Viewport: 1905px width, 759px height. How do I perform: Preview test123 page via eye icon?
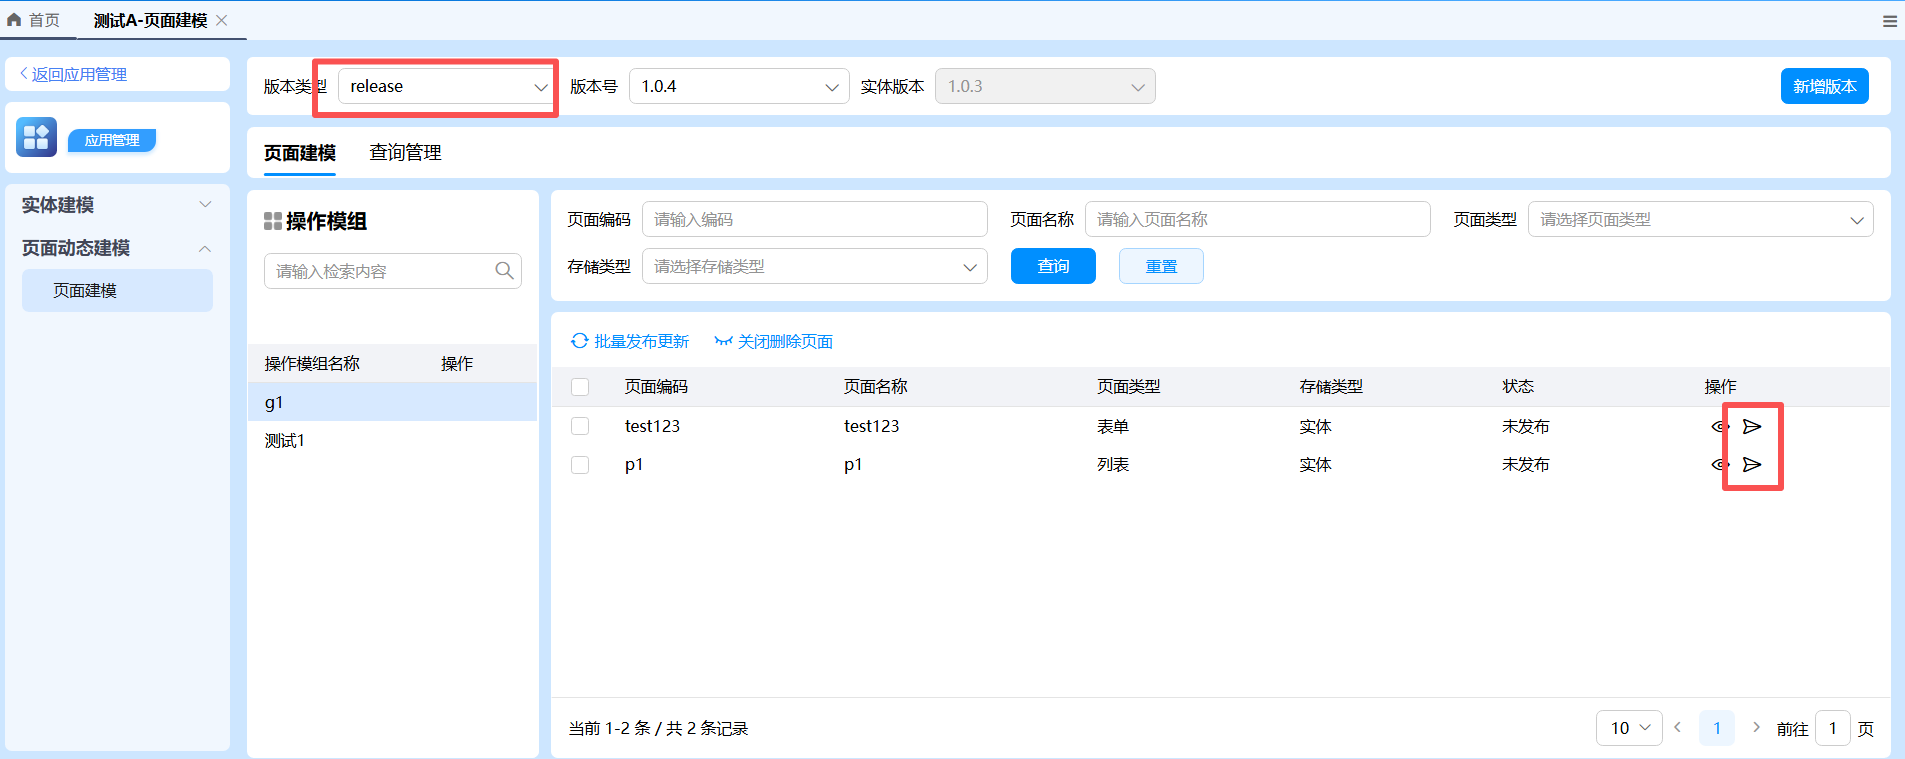(x=1719, y=427)
